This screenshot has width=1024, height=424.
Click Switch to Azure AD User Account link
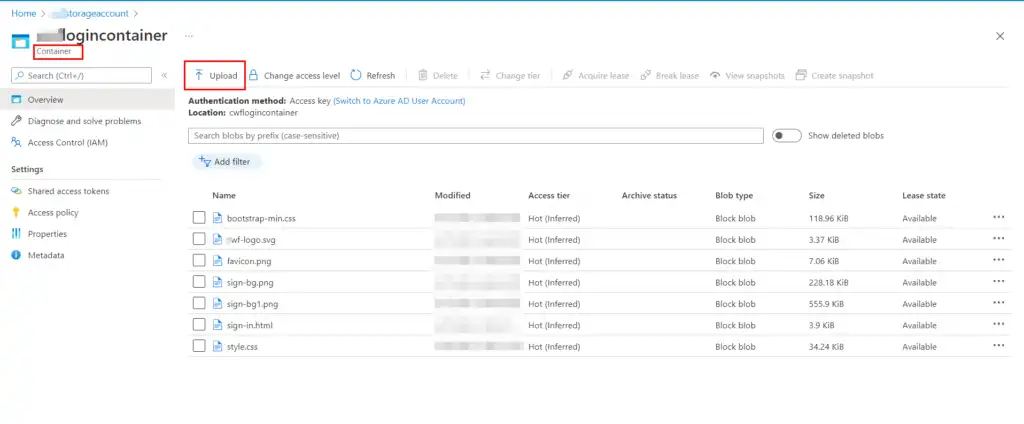click(x=399, y=101)
